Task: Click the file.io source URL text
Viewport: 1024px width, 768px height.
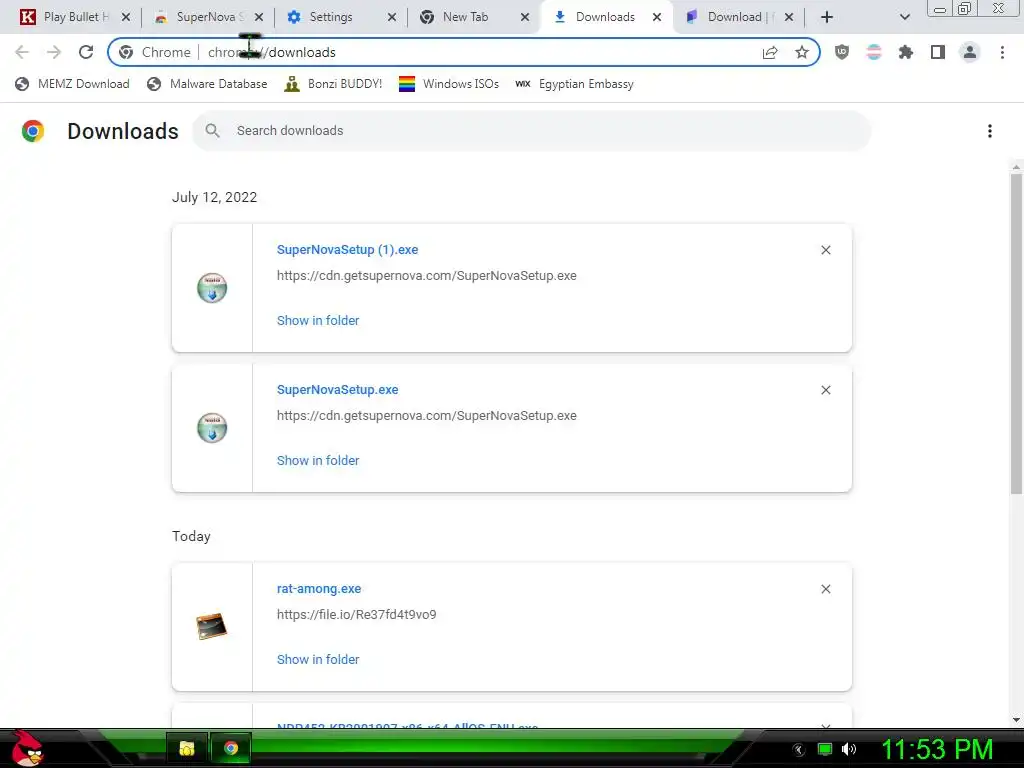Action: 356,615
